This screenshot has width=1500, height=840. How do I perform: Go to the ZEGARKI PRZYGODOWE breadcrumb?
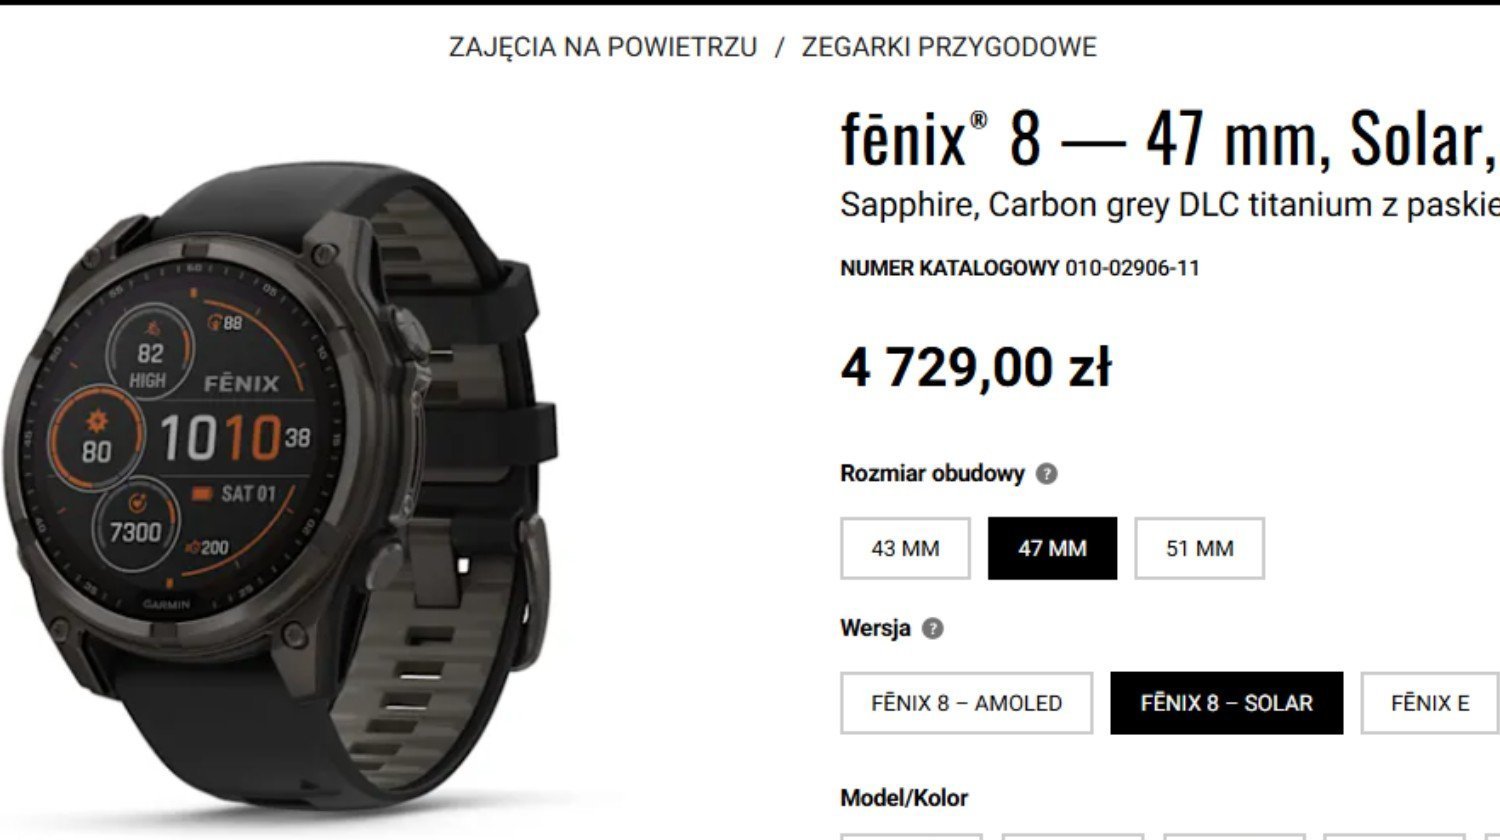[x=949, y=47]
